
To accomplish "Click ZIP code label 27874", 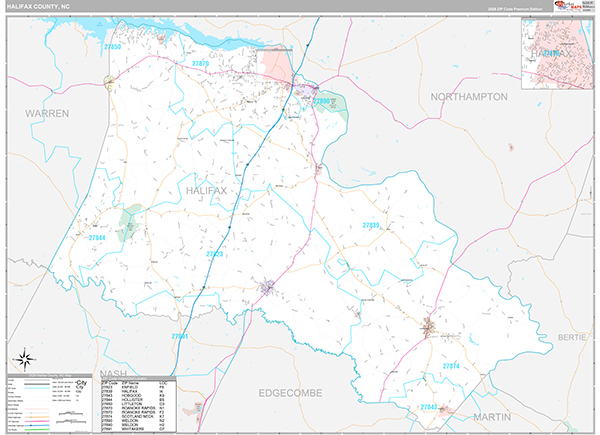I will [x=452, y=366].
